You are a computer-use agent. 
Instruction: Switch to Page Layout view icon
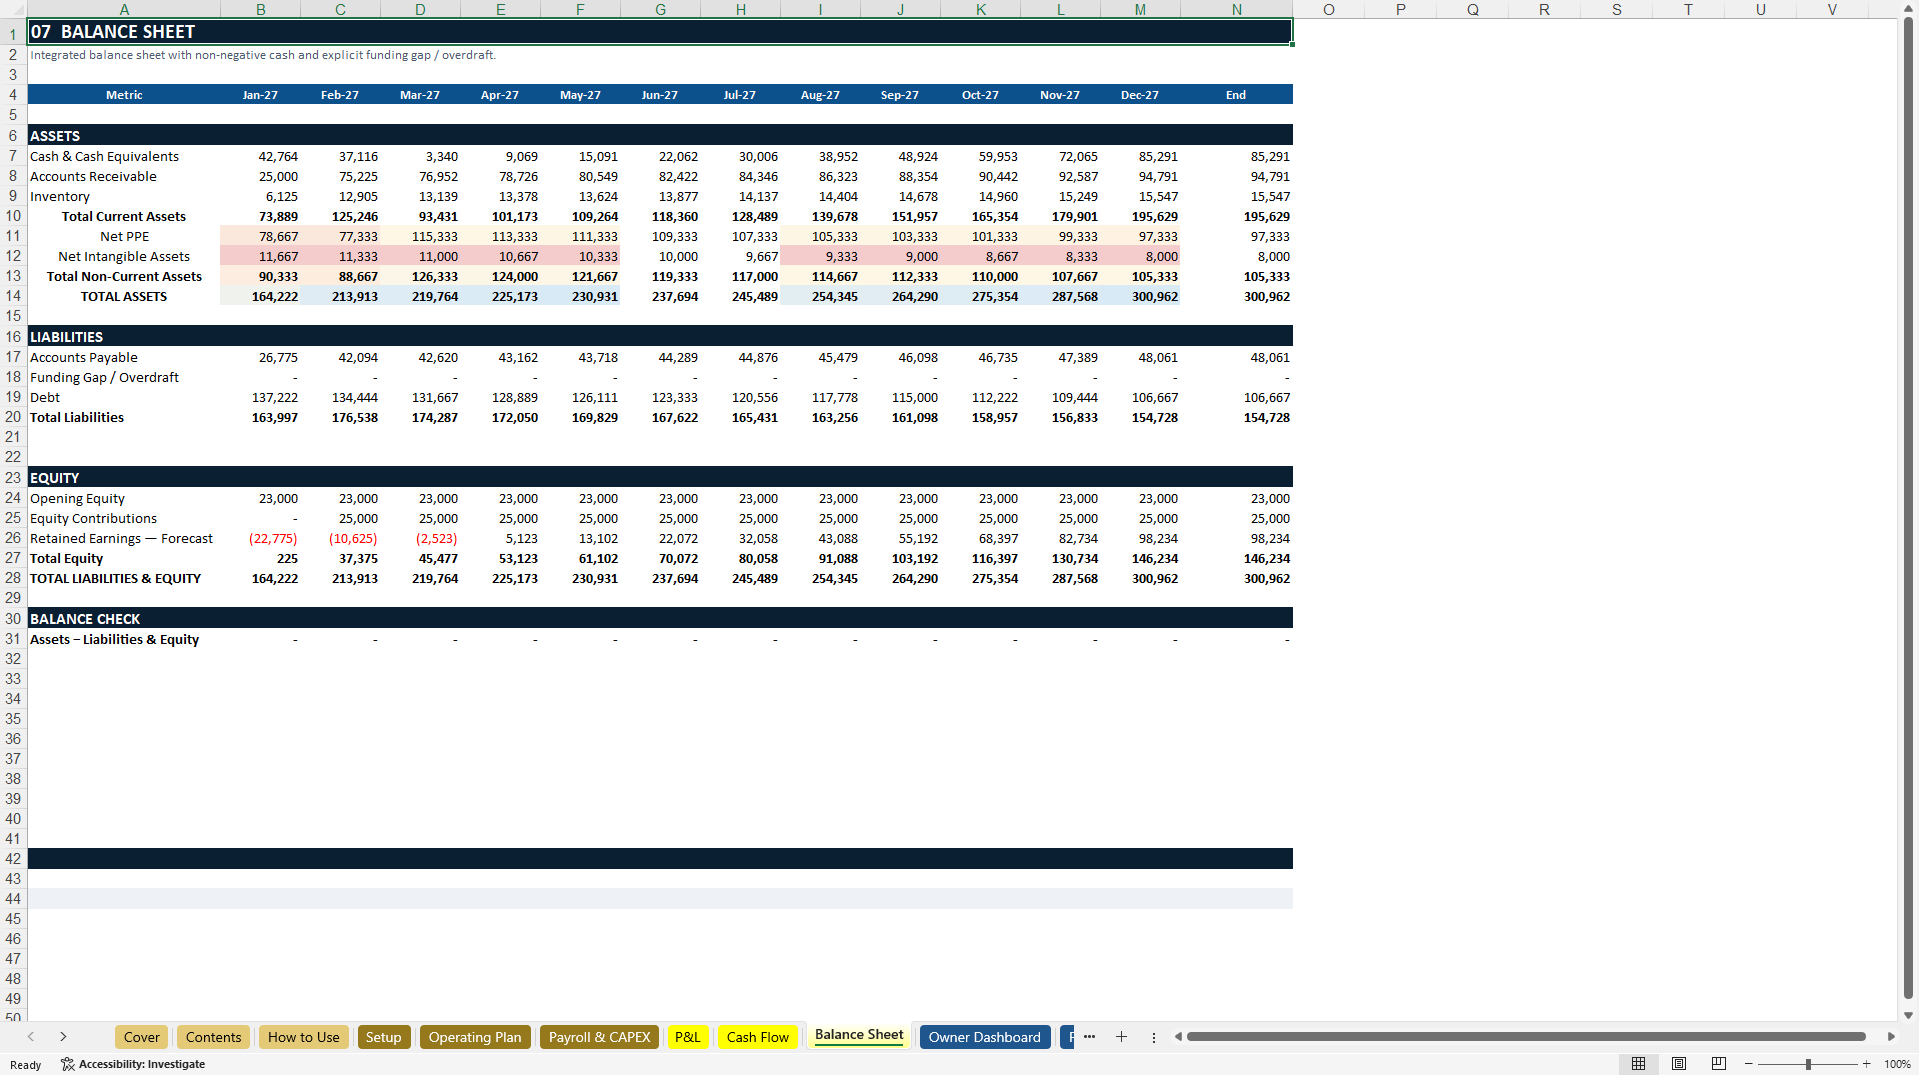[1679, 1064]
